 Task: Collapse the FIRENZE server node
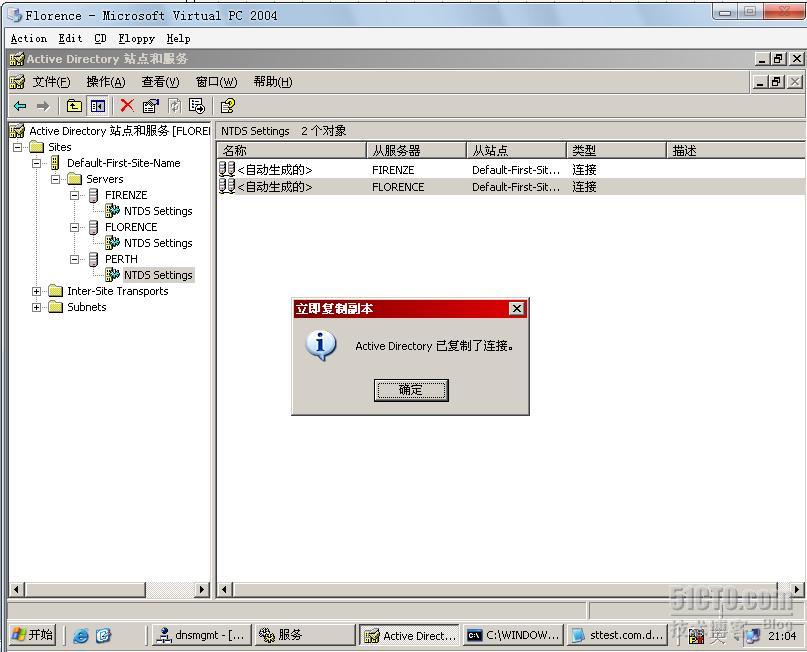pos(75,195)
